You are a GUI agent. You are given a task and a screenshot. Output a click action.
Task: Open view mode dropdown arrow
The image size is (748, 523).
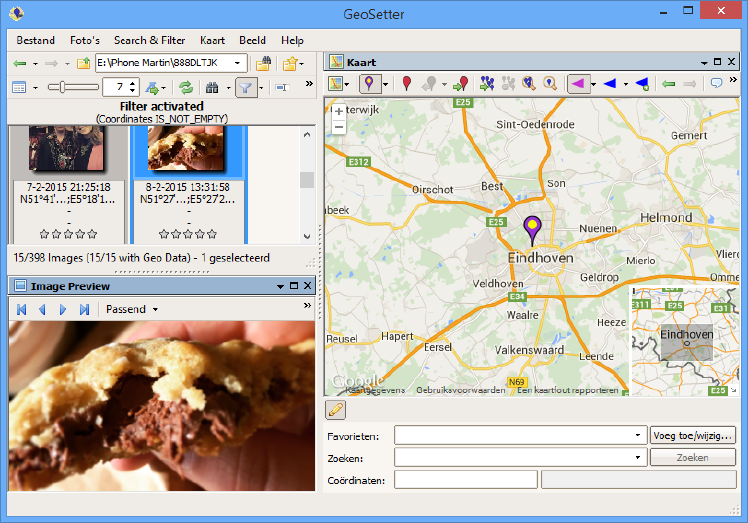click(x=35, y=88)
